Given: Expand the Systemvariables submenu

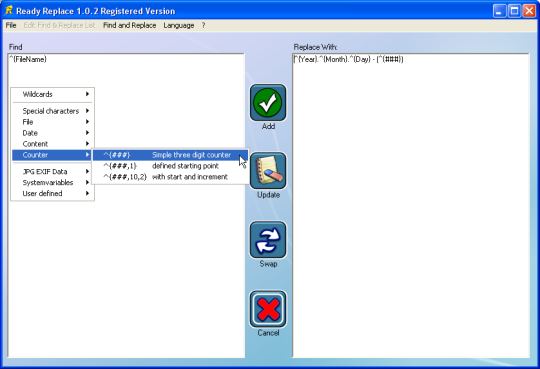Looking at the screenshot, I should [x=52, y=183].
